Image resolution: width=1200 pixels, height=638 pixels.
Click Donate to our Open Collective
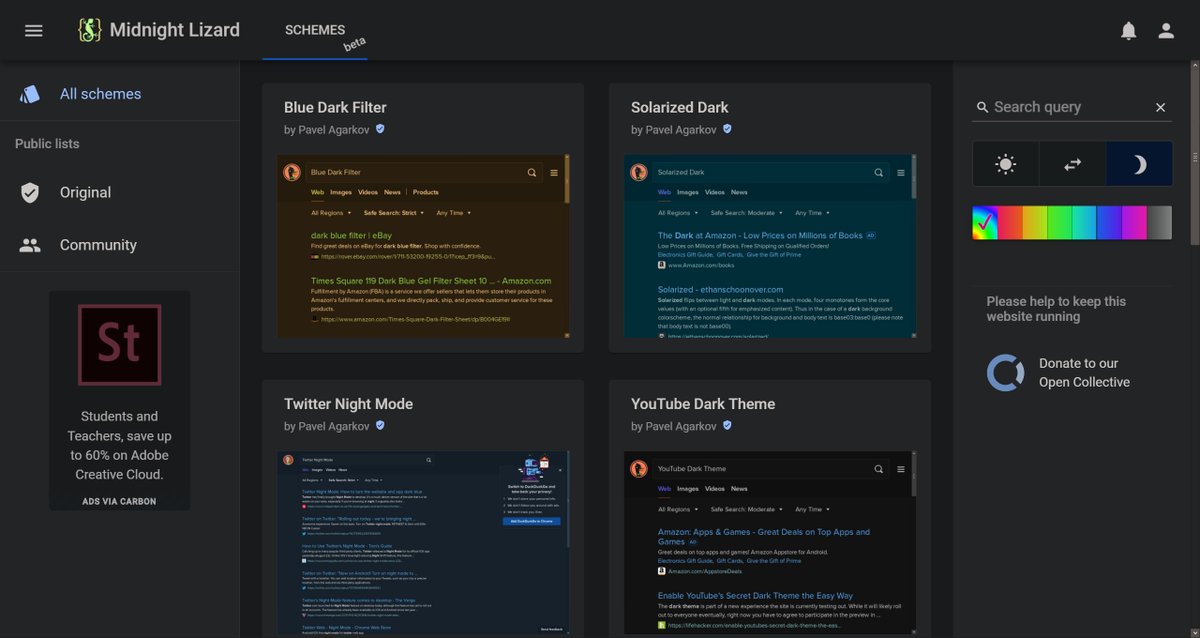pyautogui.click(x=1084, y=373)
